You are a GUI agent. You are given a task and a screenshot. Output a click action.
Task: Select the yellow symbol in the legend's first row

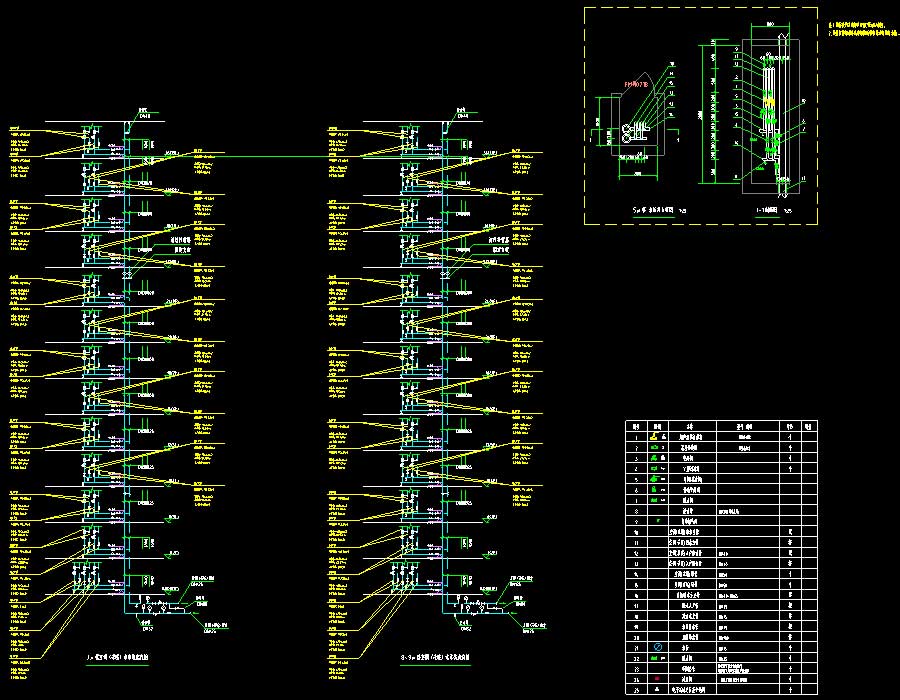coord(654,437)
